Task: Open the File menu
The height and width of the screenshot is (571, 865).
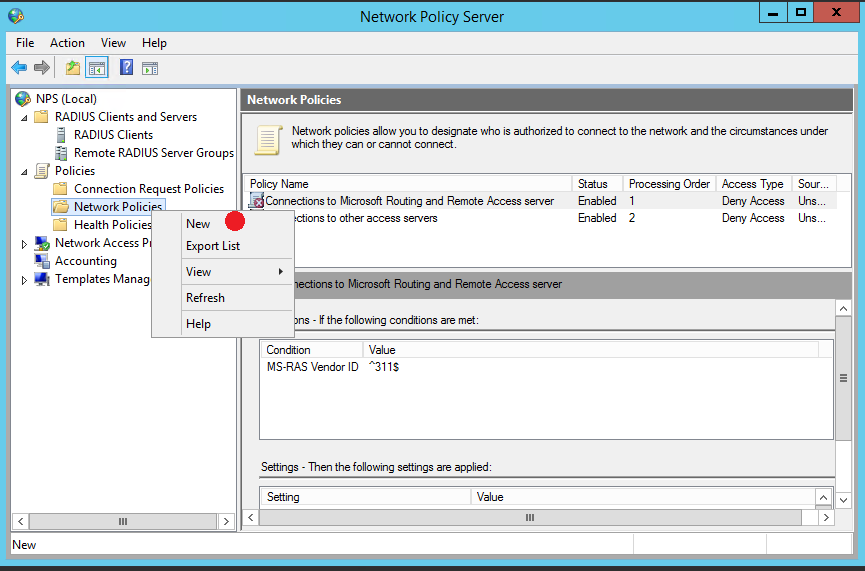Action: [25, 42]
